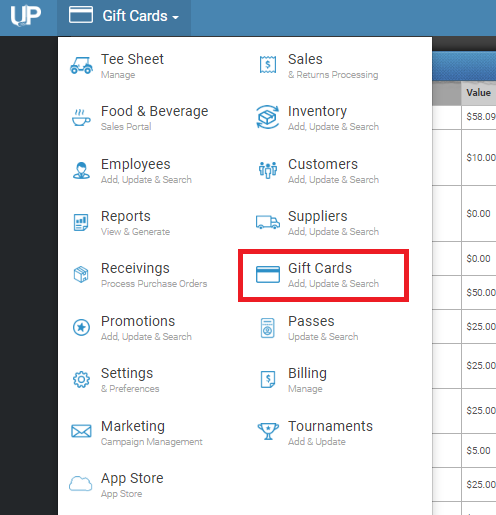Click the Promotions star icon

tap(81, 327)
